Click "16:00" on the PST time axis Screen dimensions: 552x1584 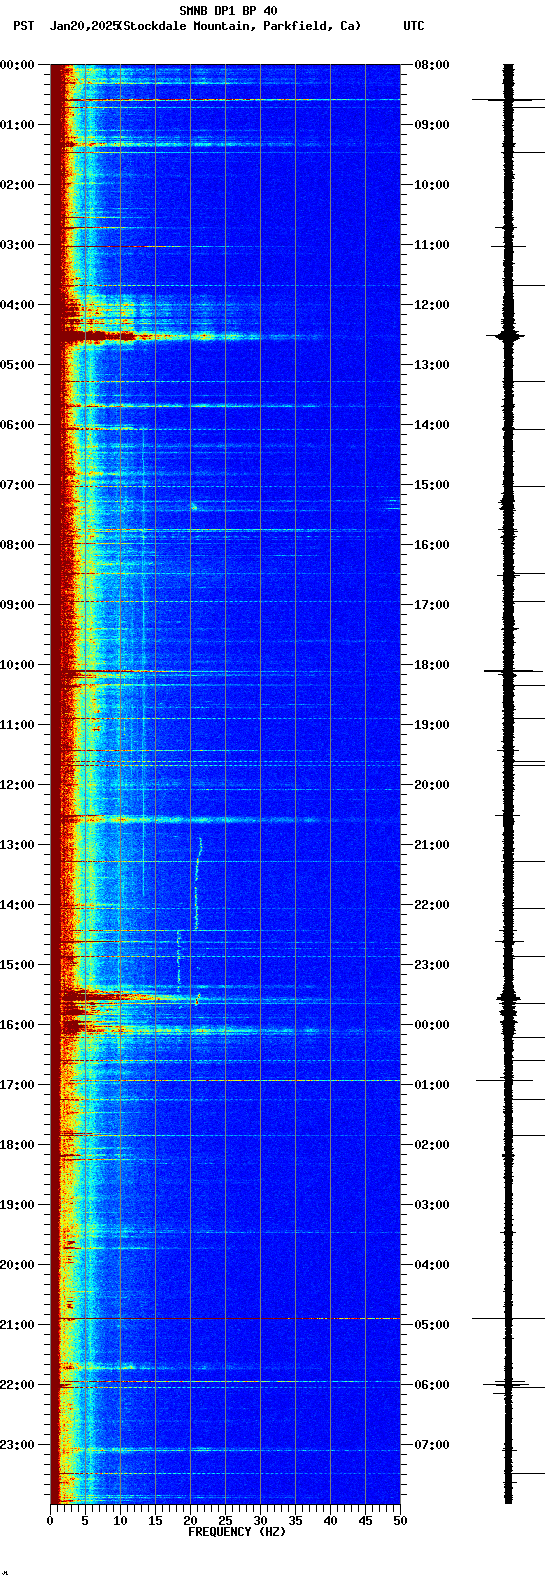[17, 1025]
